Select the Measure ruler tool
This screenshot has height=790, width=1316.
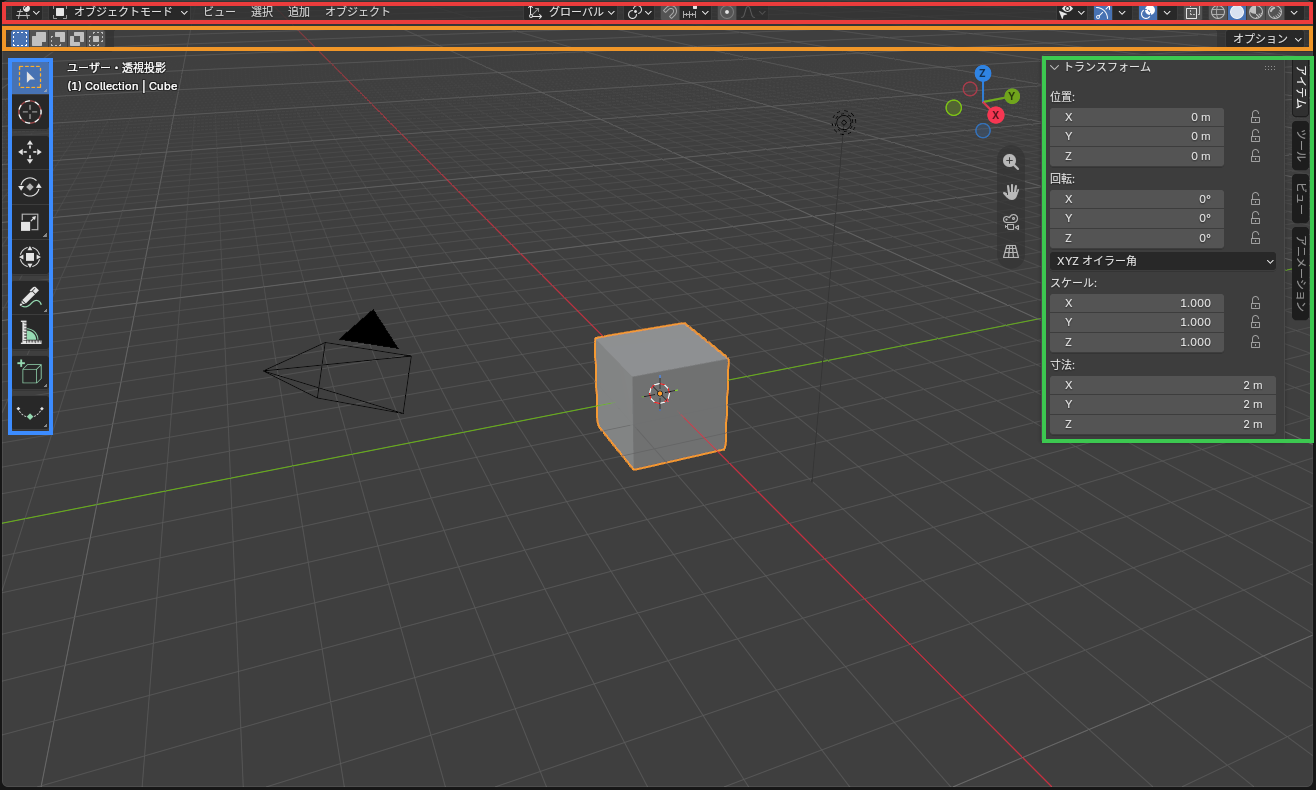(30, 332)
